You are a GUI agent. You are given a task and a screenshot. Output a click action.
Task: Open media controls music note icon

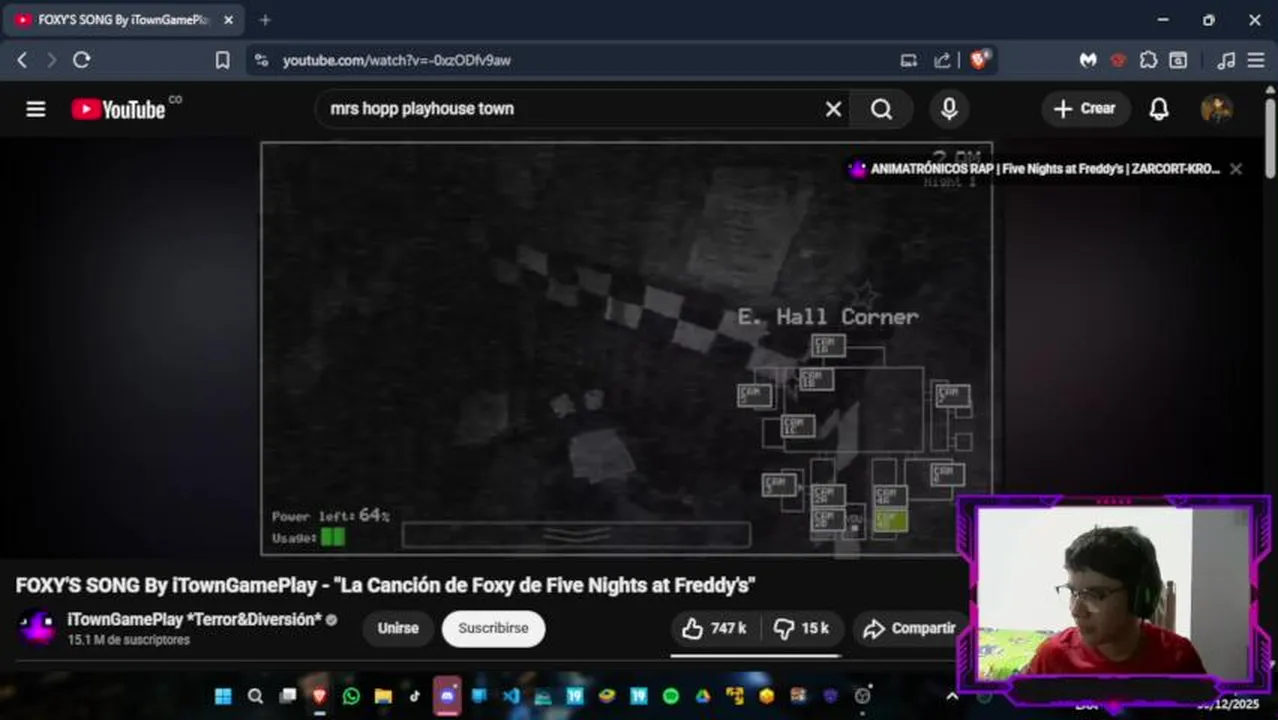click(x=1226, y=60)
